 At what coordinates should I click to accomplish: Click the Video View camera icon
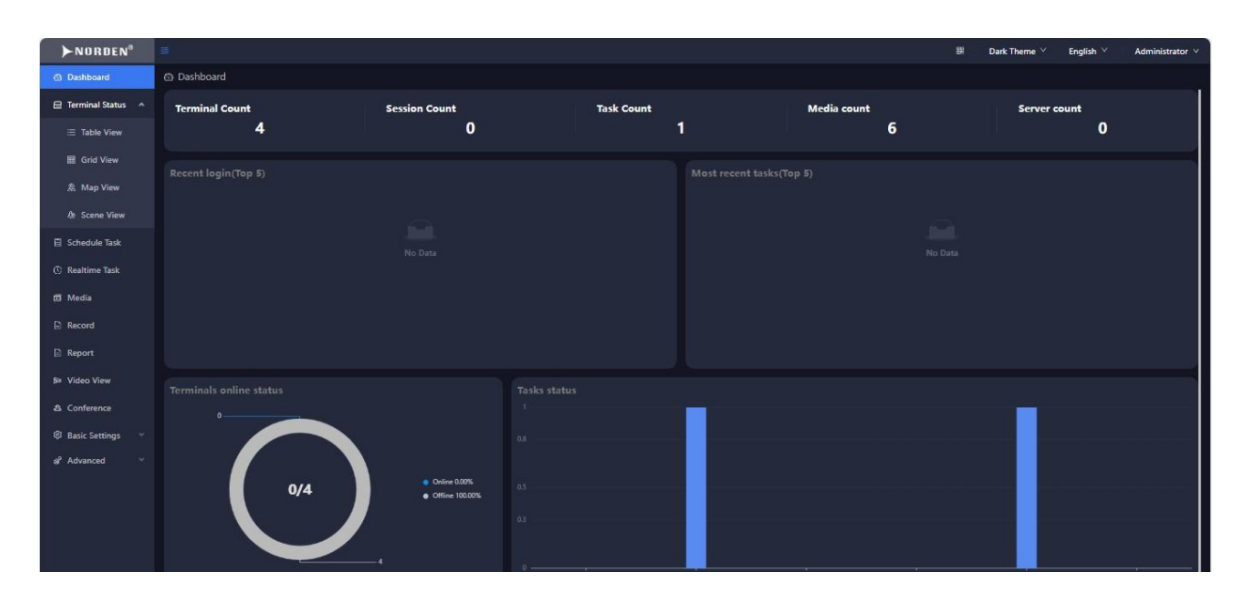(57, 380)
